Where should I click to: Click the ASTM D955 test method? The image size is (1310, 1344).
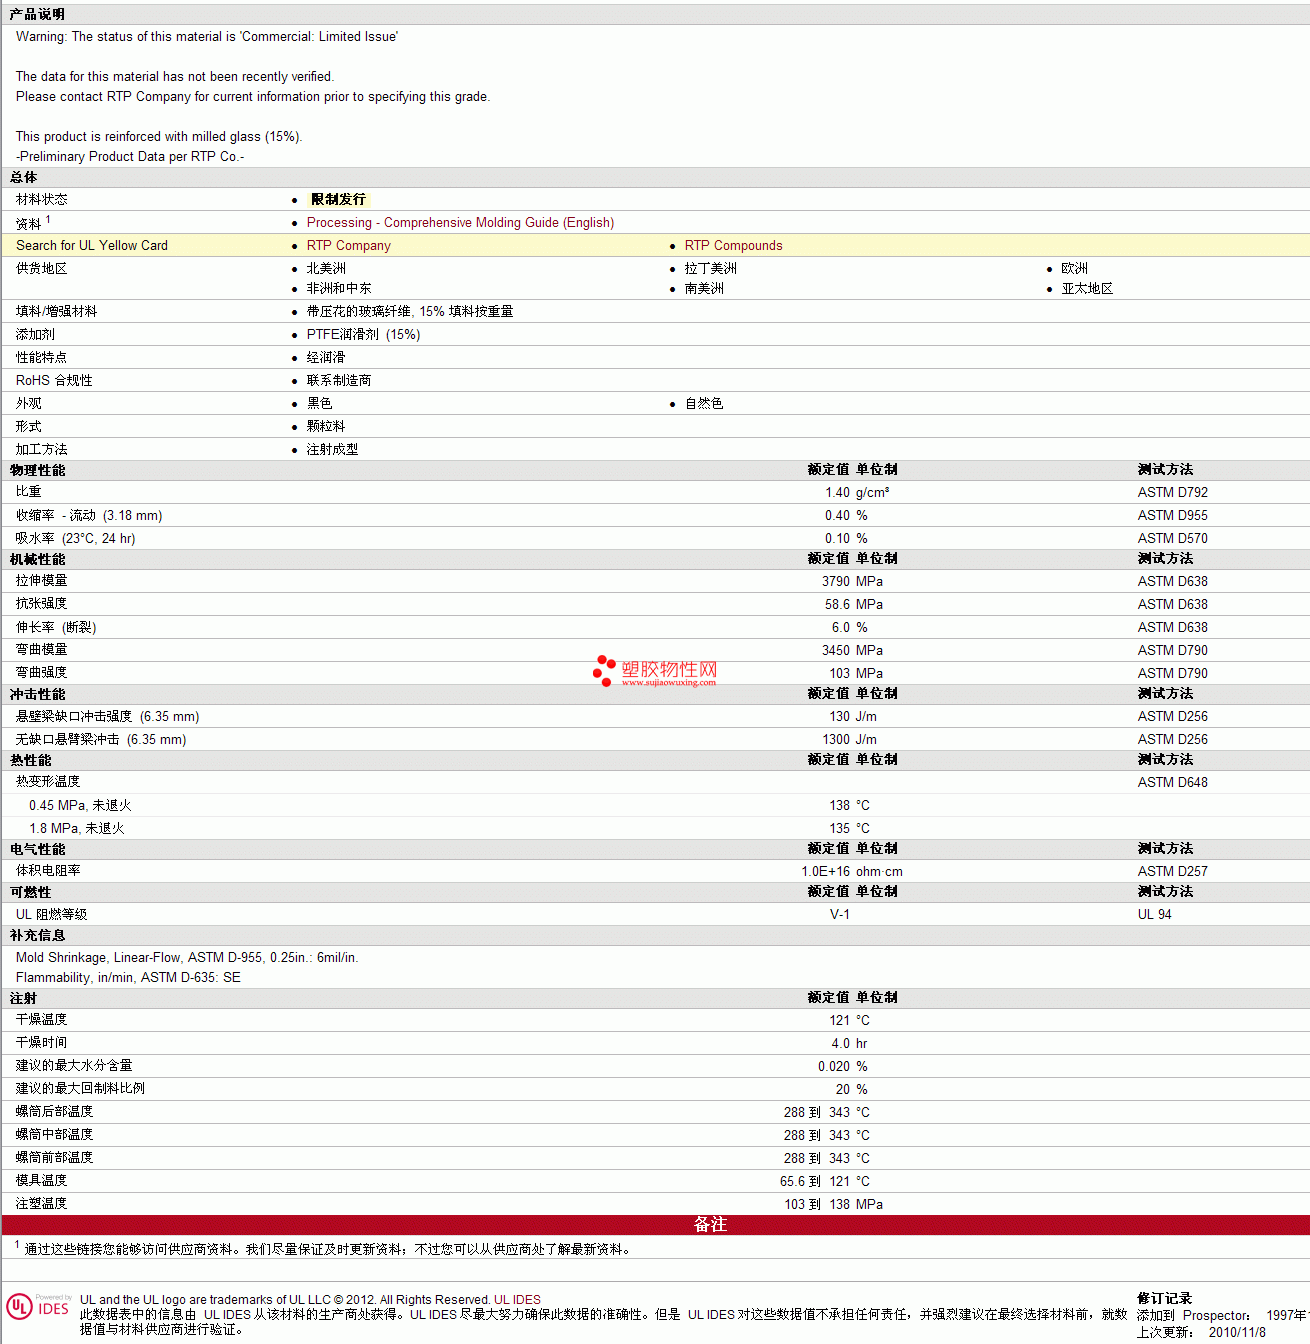(1172, 516)
